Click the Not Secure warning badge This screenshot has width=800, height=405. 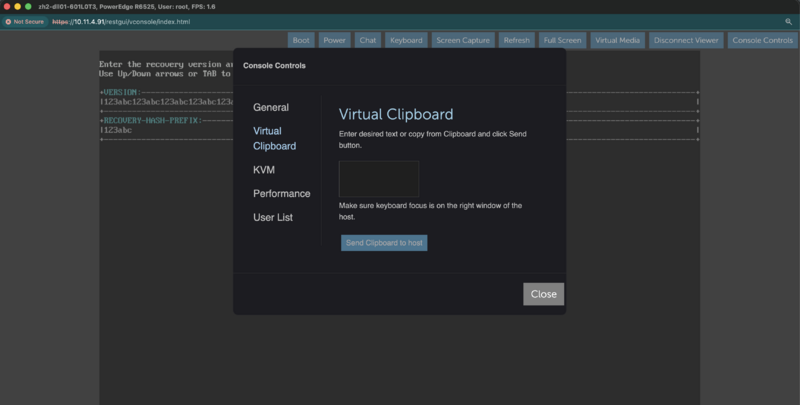[26, 21]
